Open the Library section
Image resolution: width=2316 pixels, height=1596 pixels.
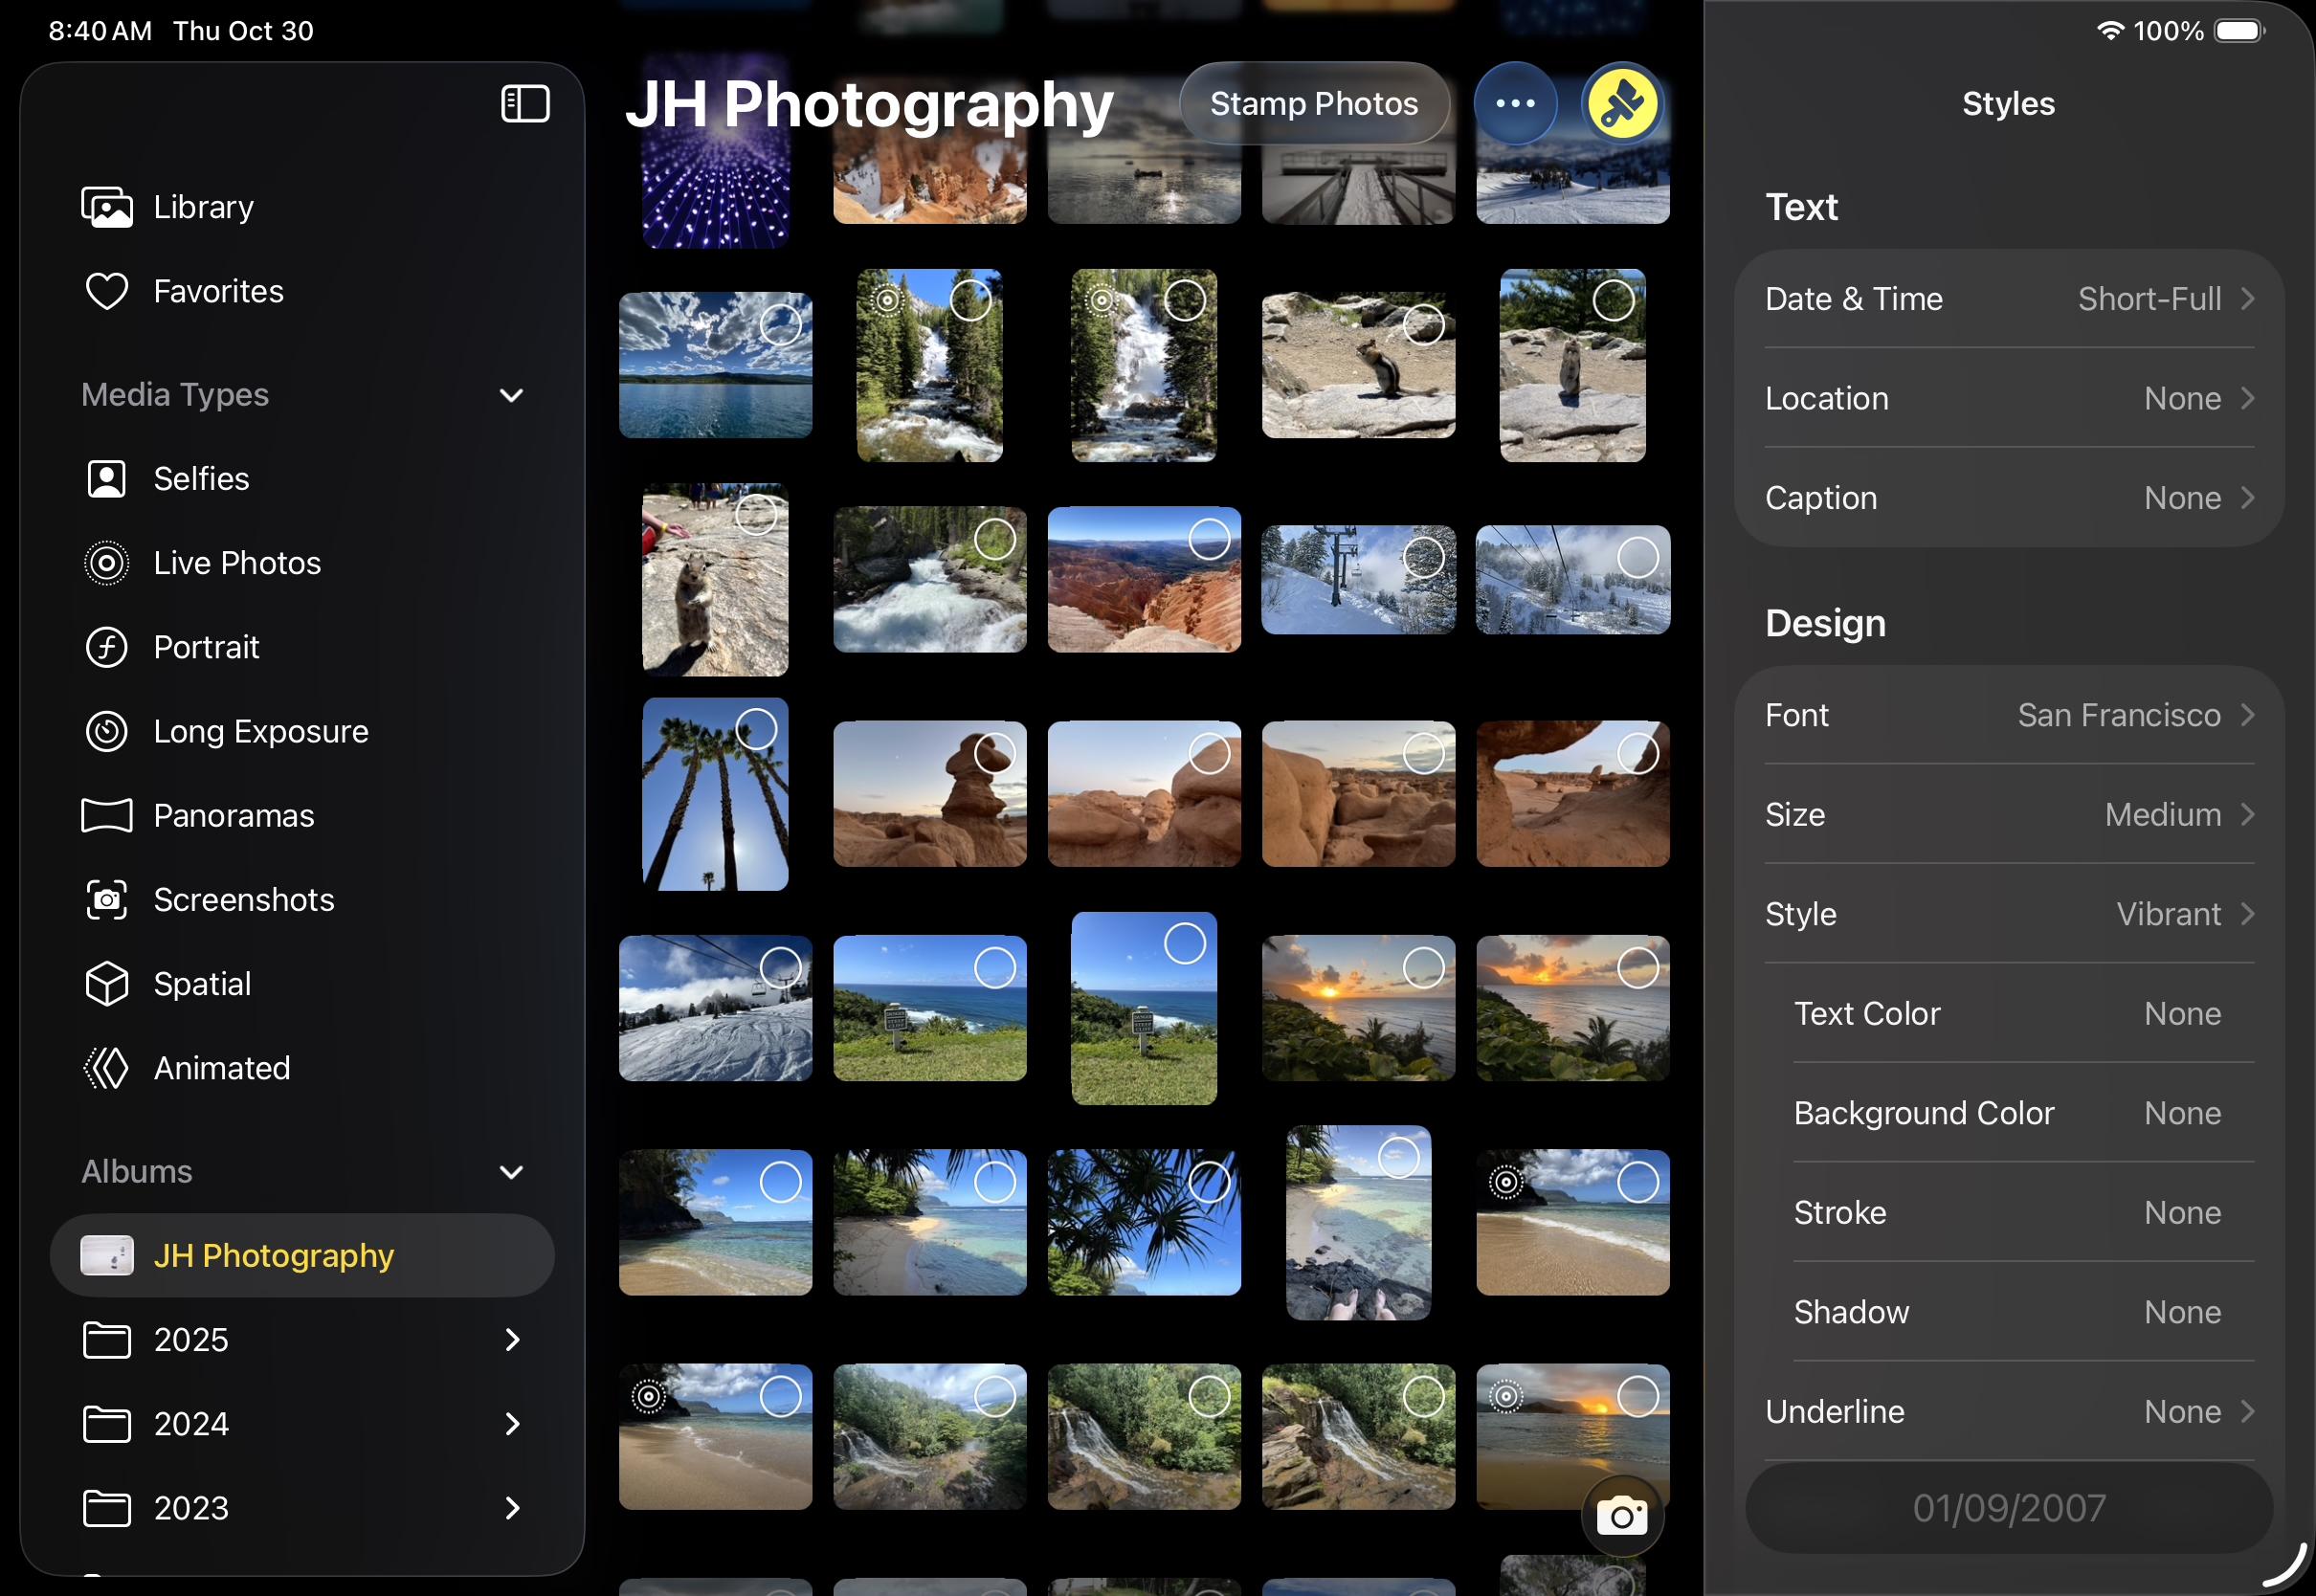click(x=203, y=207)
